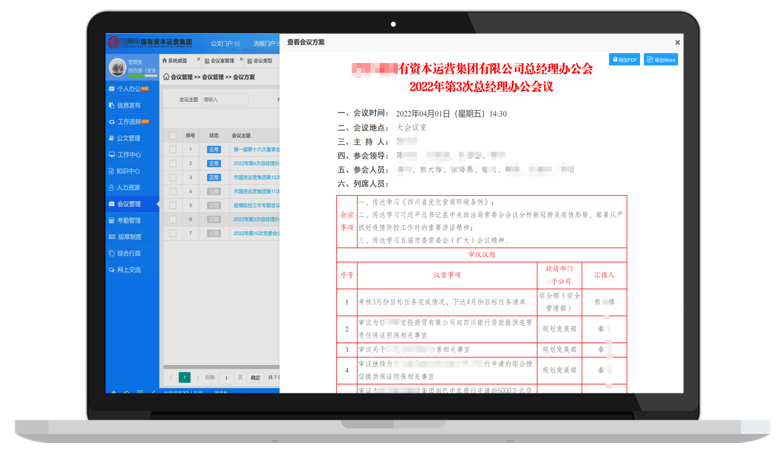This screenshot has width=784, height=451.
Task: Open the 疫情防控工作专题会议 link
Action: pyautogui.click(x=256, y=206)
